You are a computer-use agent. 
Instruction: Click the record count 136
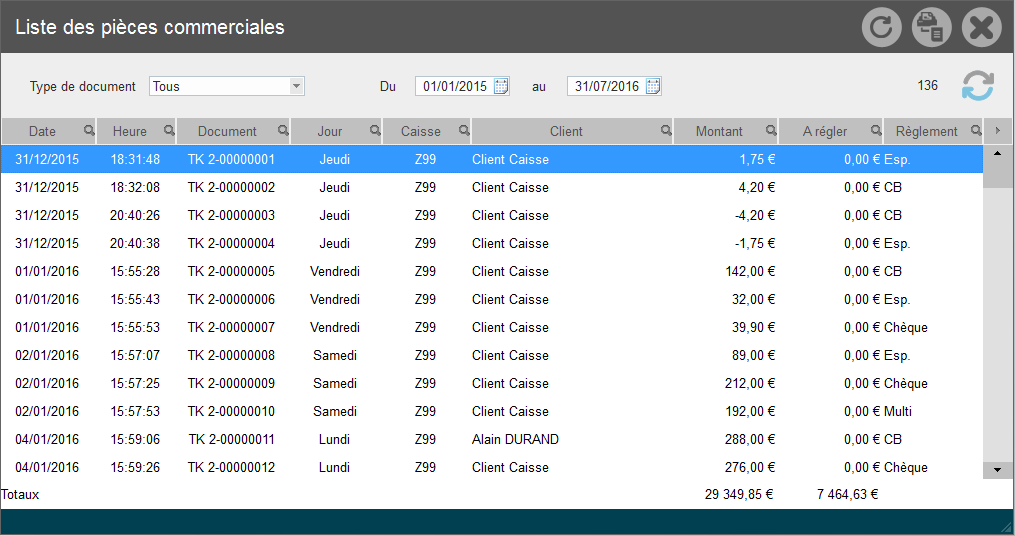(x=928, y=85)
